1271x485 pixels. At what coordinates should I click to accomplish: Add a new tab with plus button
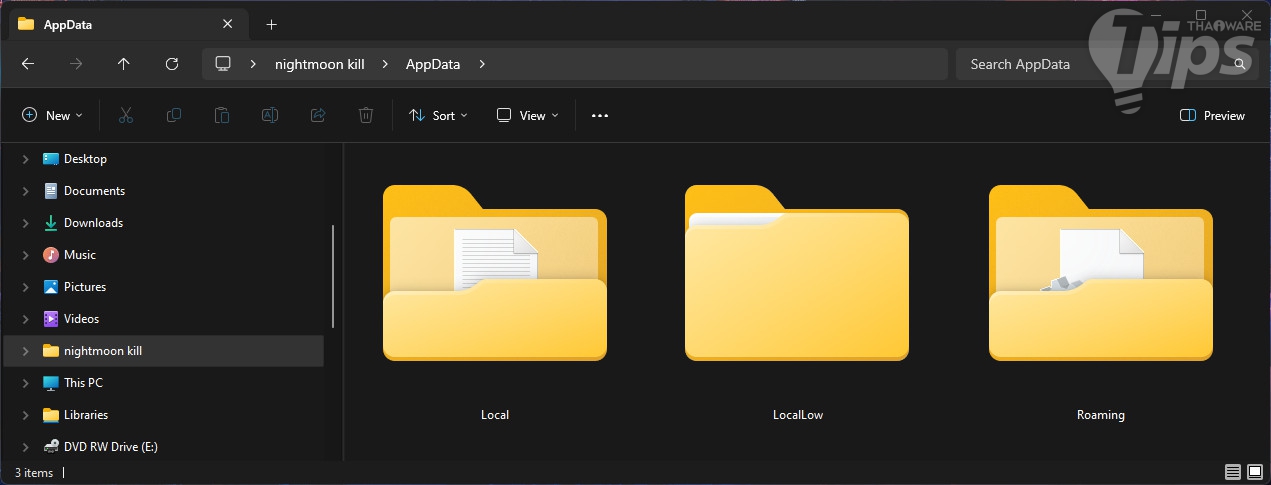pyautogui.click(x=271, y=24)
